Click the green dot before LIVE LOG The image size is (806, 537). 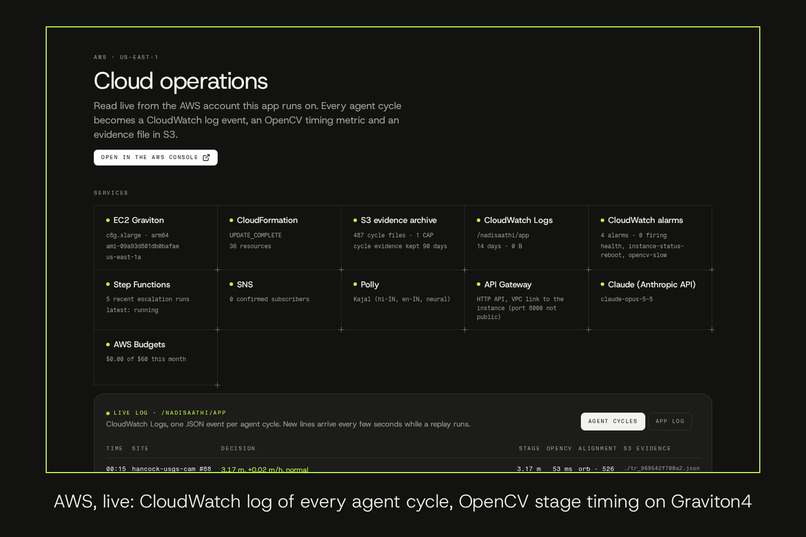click(108, 413)
